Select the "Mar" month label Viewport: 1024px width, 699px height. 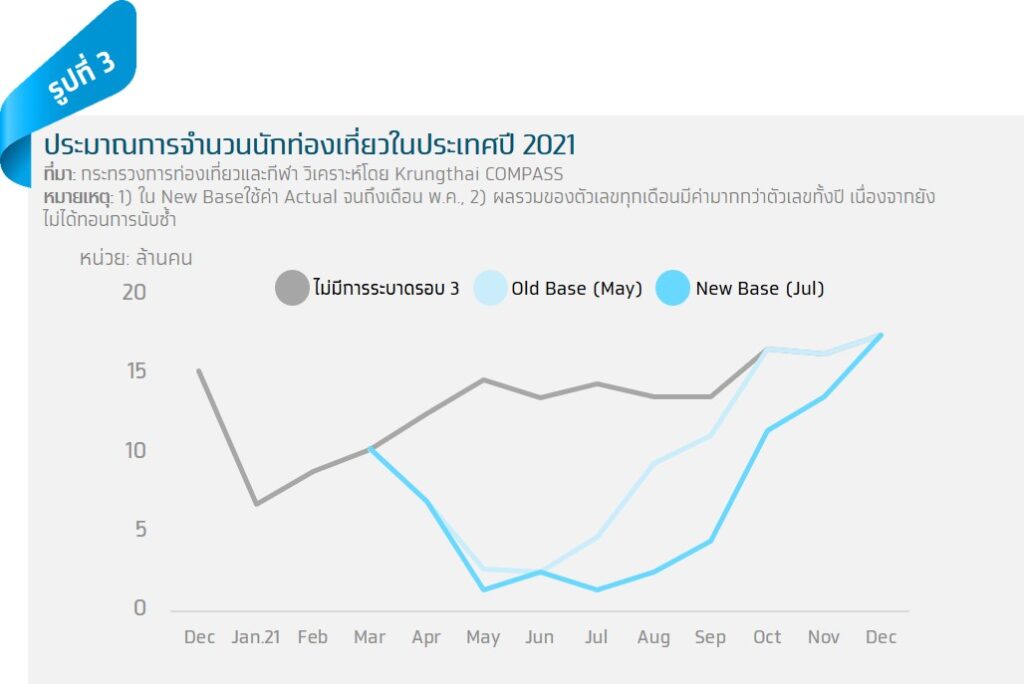[370, 637]
